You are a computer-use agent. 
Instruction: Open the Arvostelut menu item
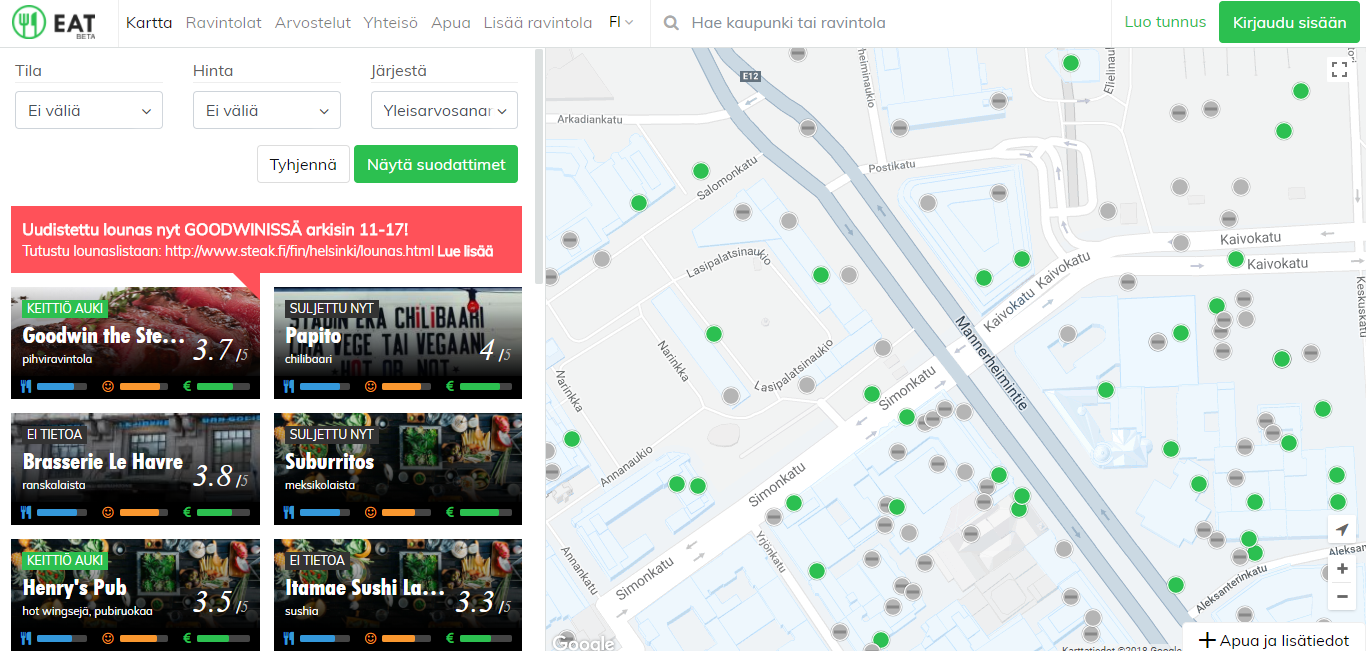click(x=313, y=23)
